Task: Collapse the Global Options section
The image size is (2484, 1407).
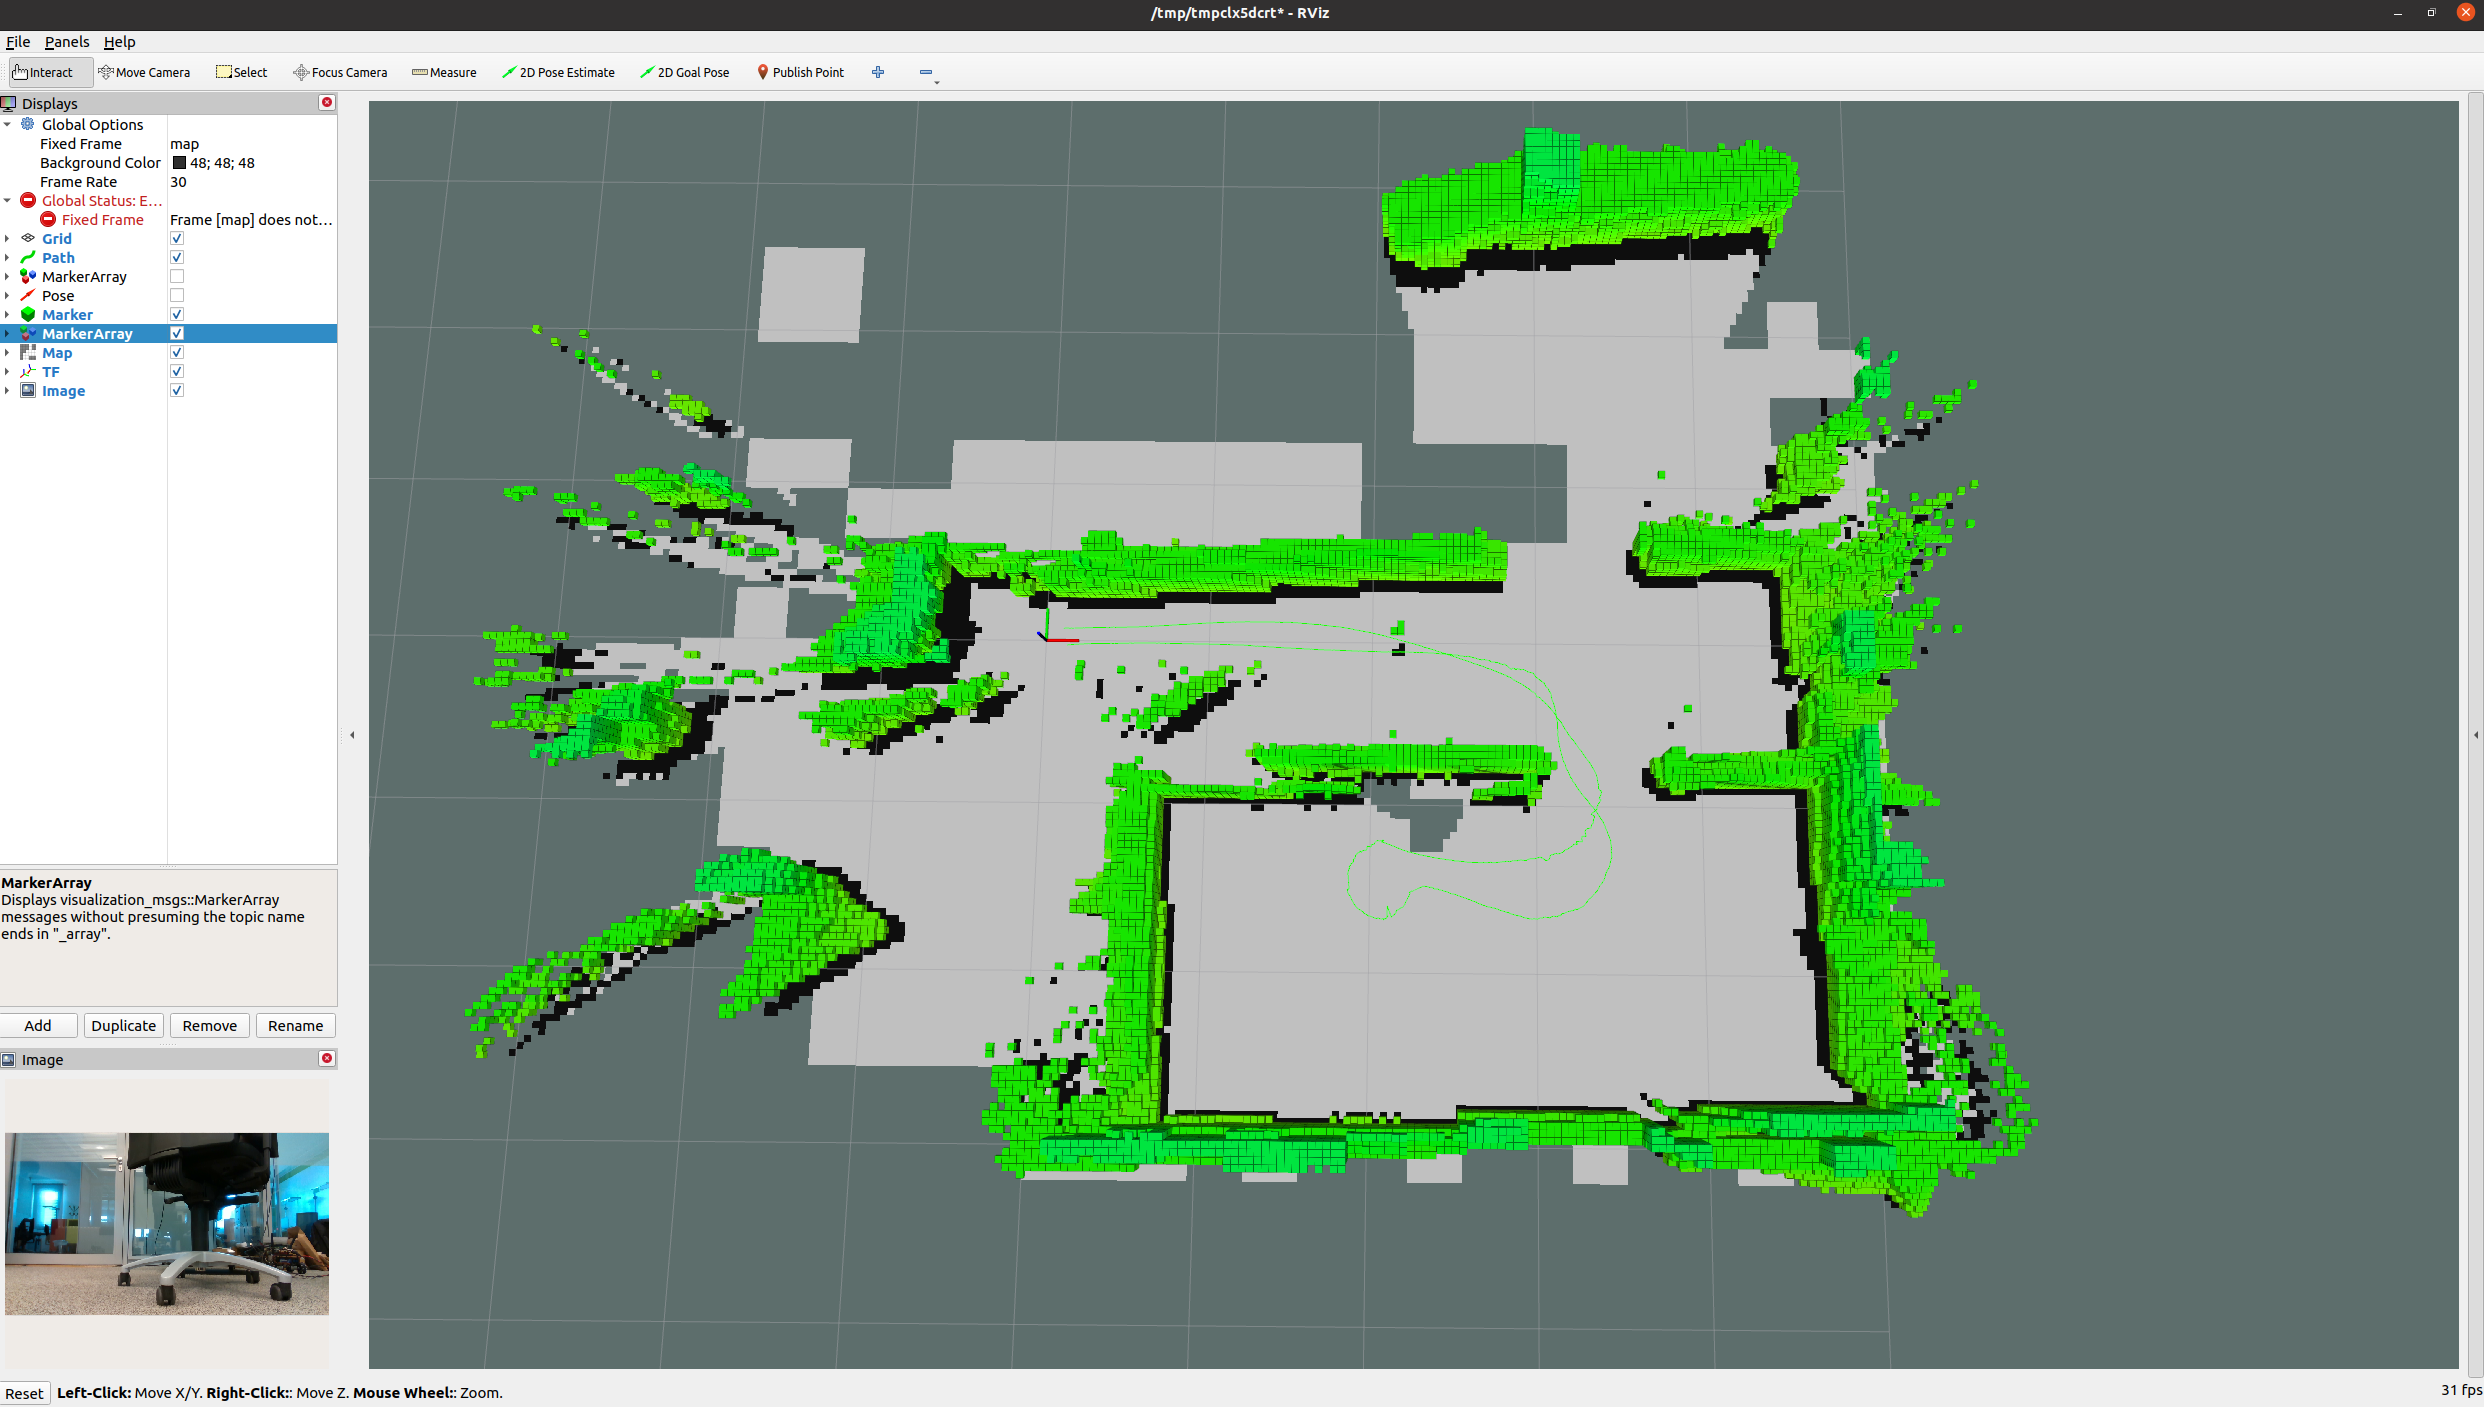Action: (8, 124)
